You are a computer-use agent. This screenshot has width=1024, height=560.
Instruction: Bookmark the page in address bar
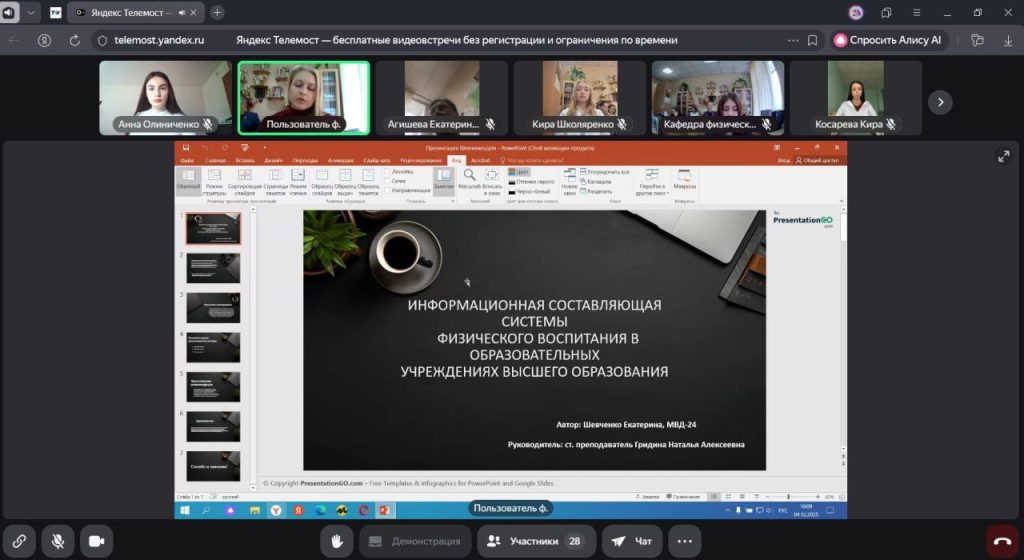pos(813,40)
